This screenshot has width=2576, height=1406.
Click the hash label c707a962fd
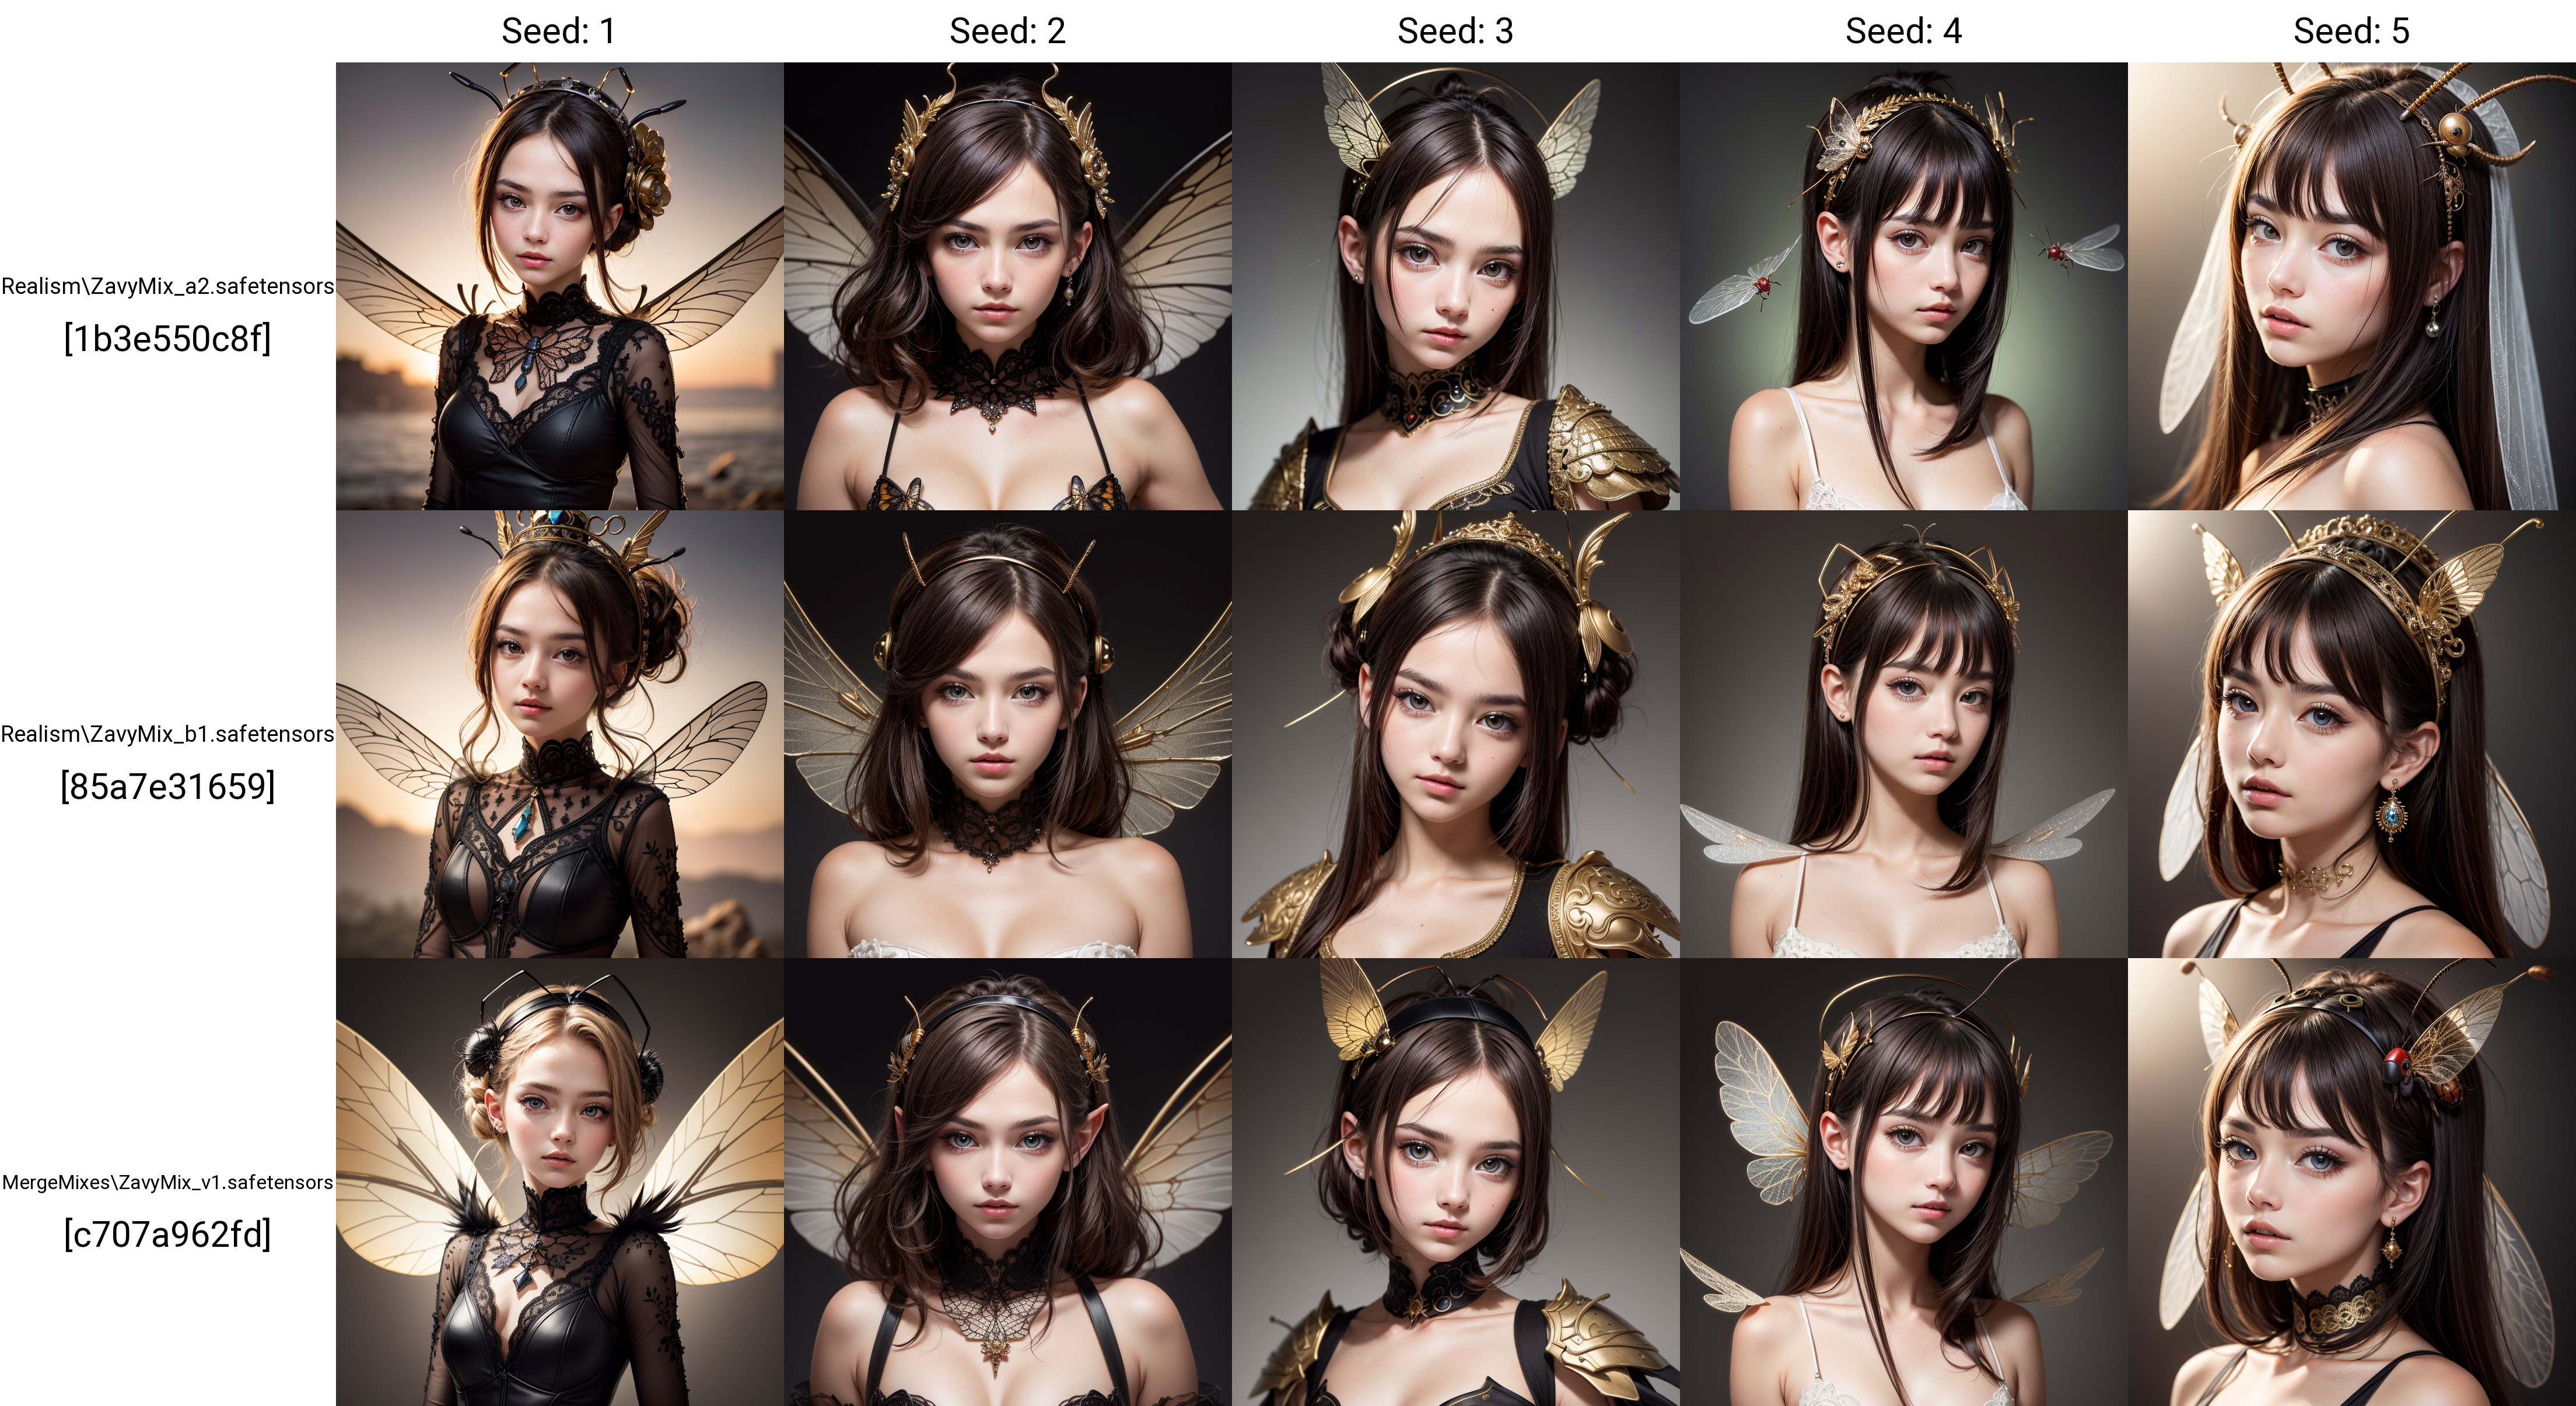point(168,1235)
